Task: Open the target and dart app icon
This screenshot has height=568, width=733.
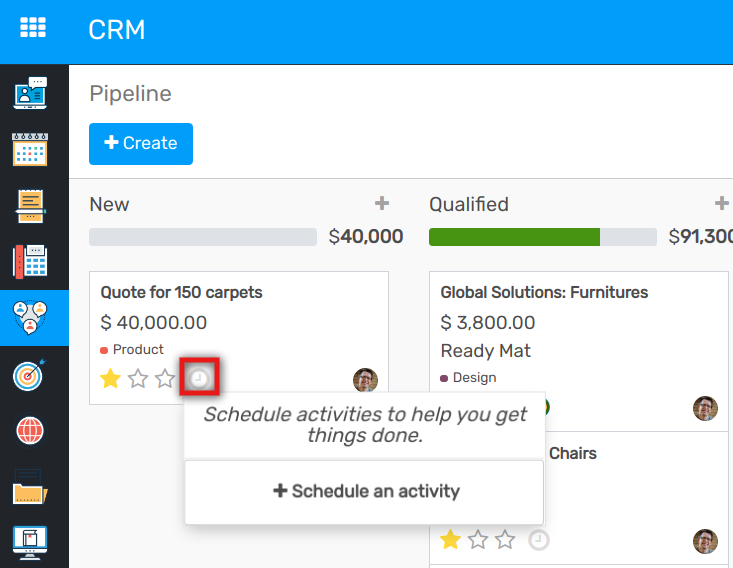Action: [31, 375]
